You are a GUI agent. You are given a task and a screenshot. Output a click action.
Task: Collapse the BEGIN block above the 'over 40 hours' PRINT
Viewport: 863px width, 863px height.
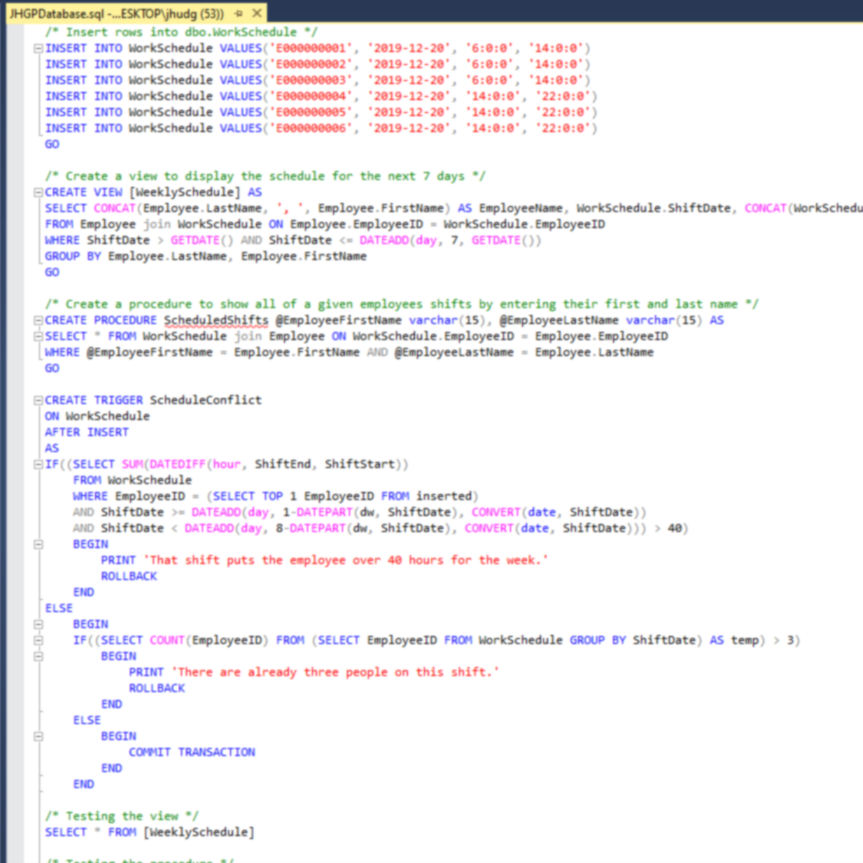pyautogui.click(x=38, y=544)
